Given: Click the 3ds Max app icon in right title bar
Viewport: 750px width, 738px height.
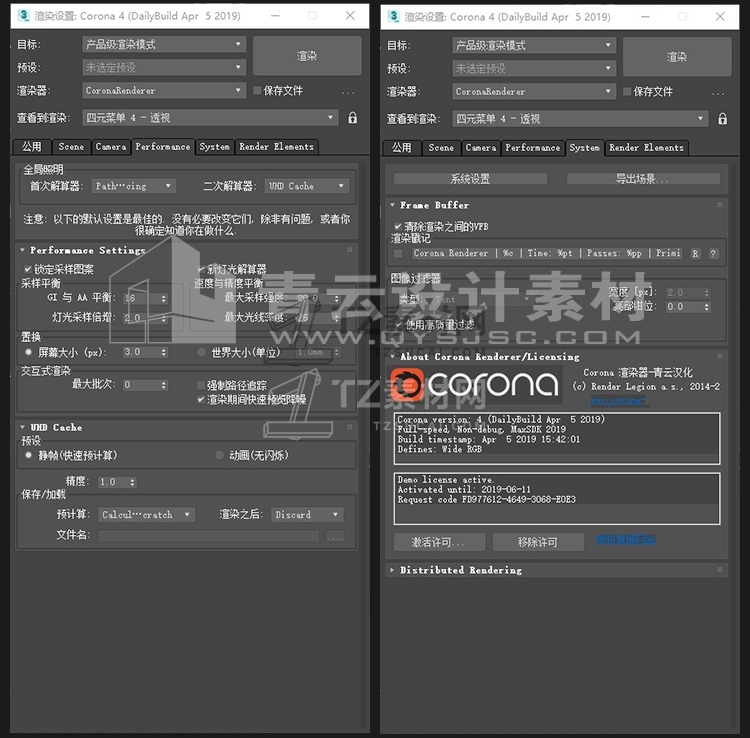Looking at the screenshot, I should 393,16.
